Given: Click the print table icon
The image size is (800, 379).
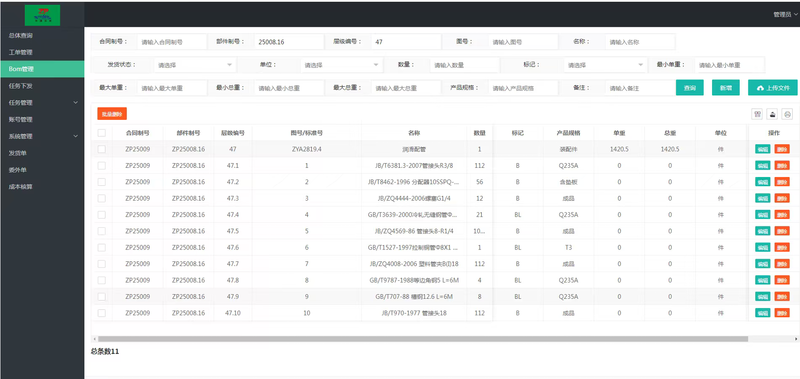Looking at the screenshot, I should coord(788,115).
